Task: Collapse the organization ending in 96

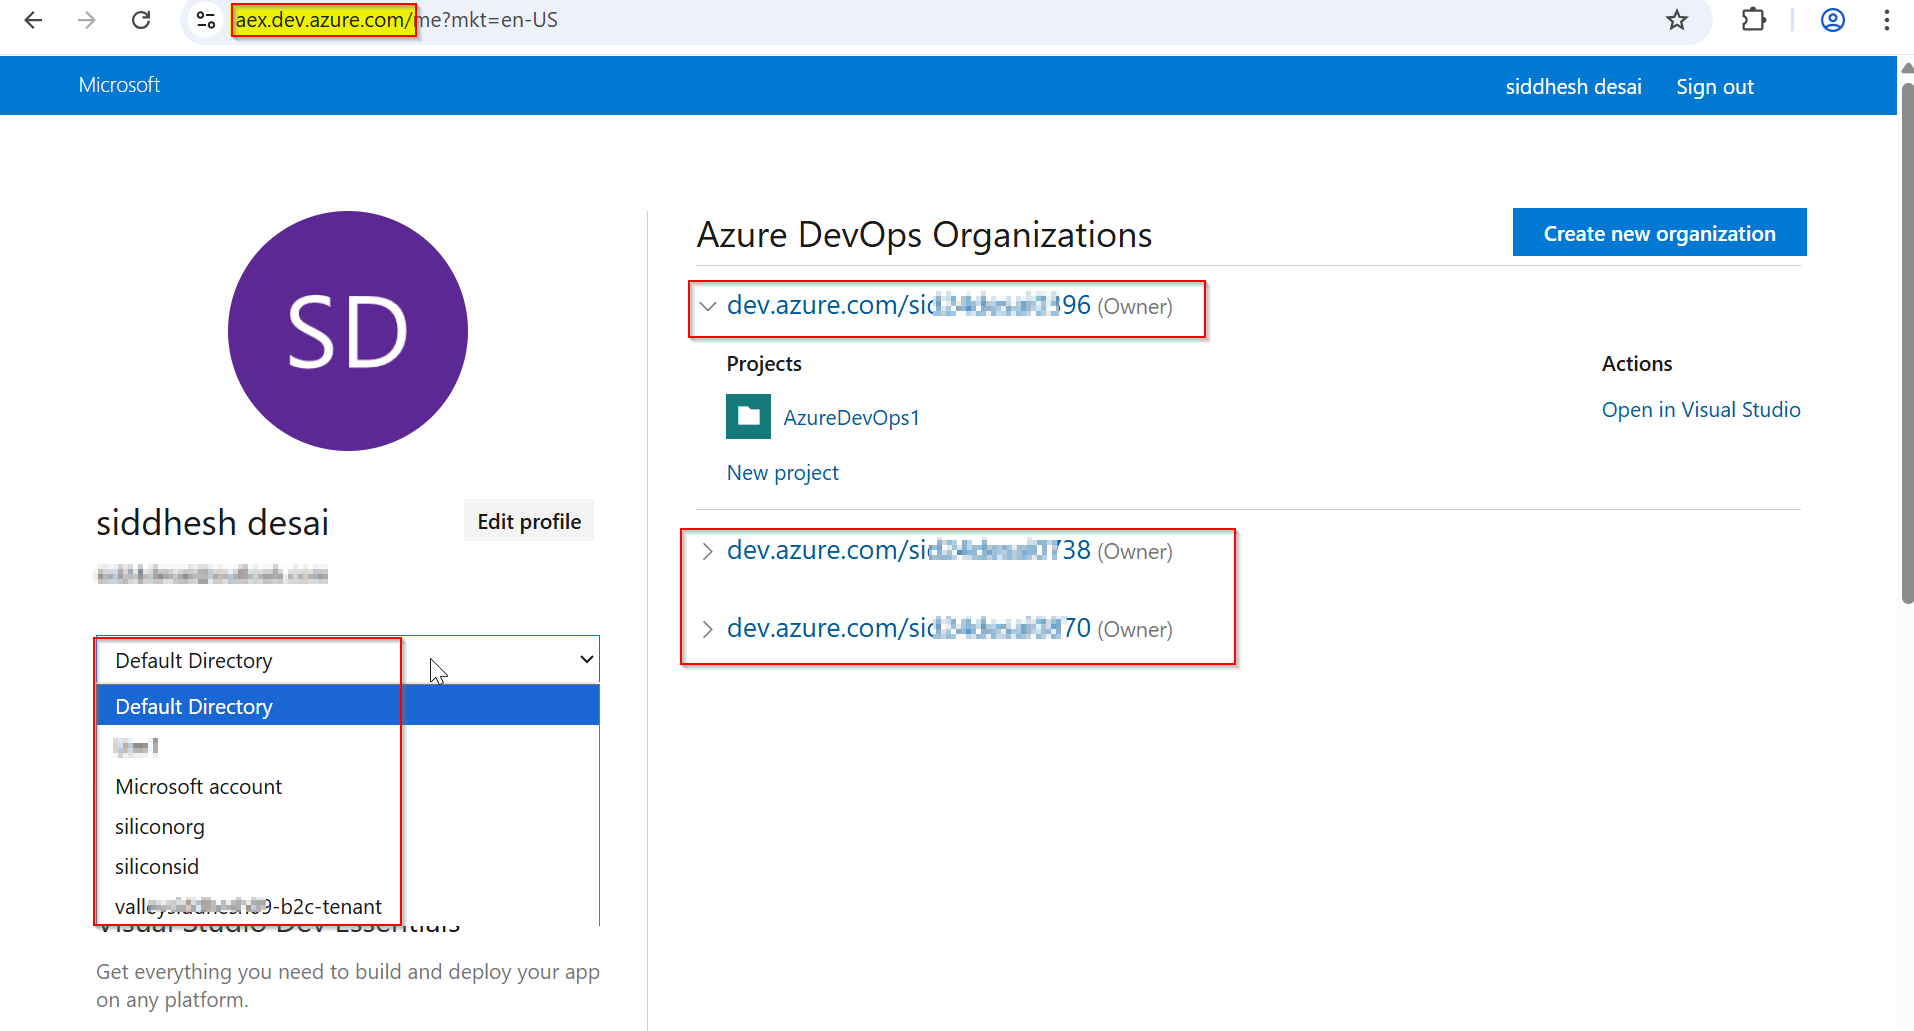Action: pyautogui.click(x=708, y=306)
